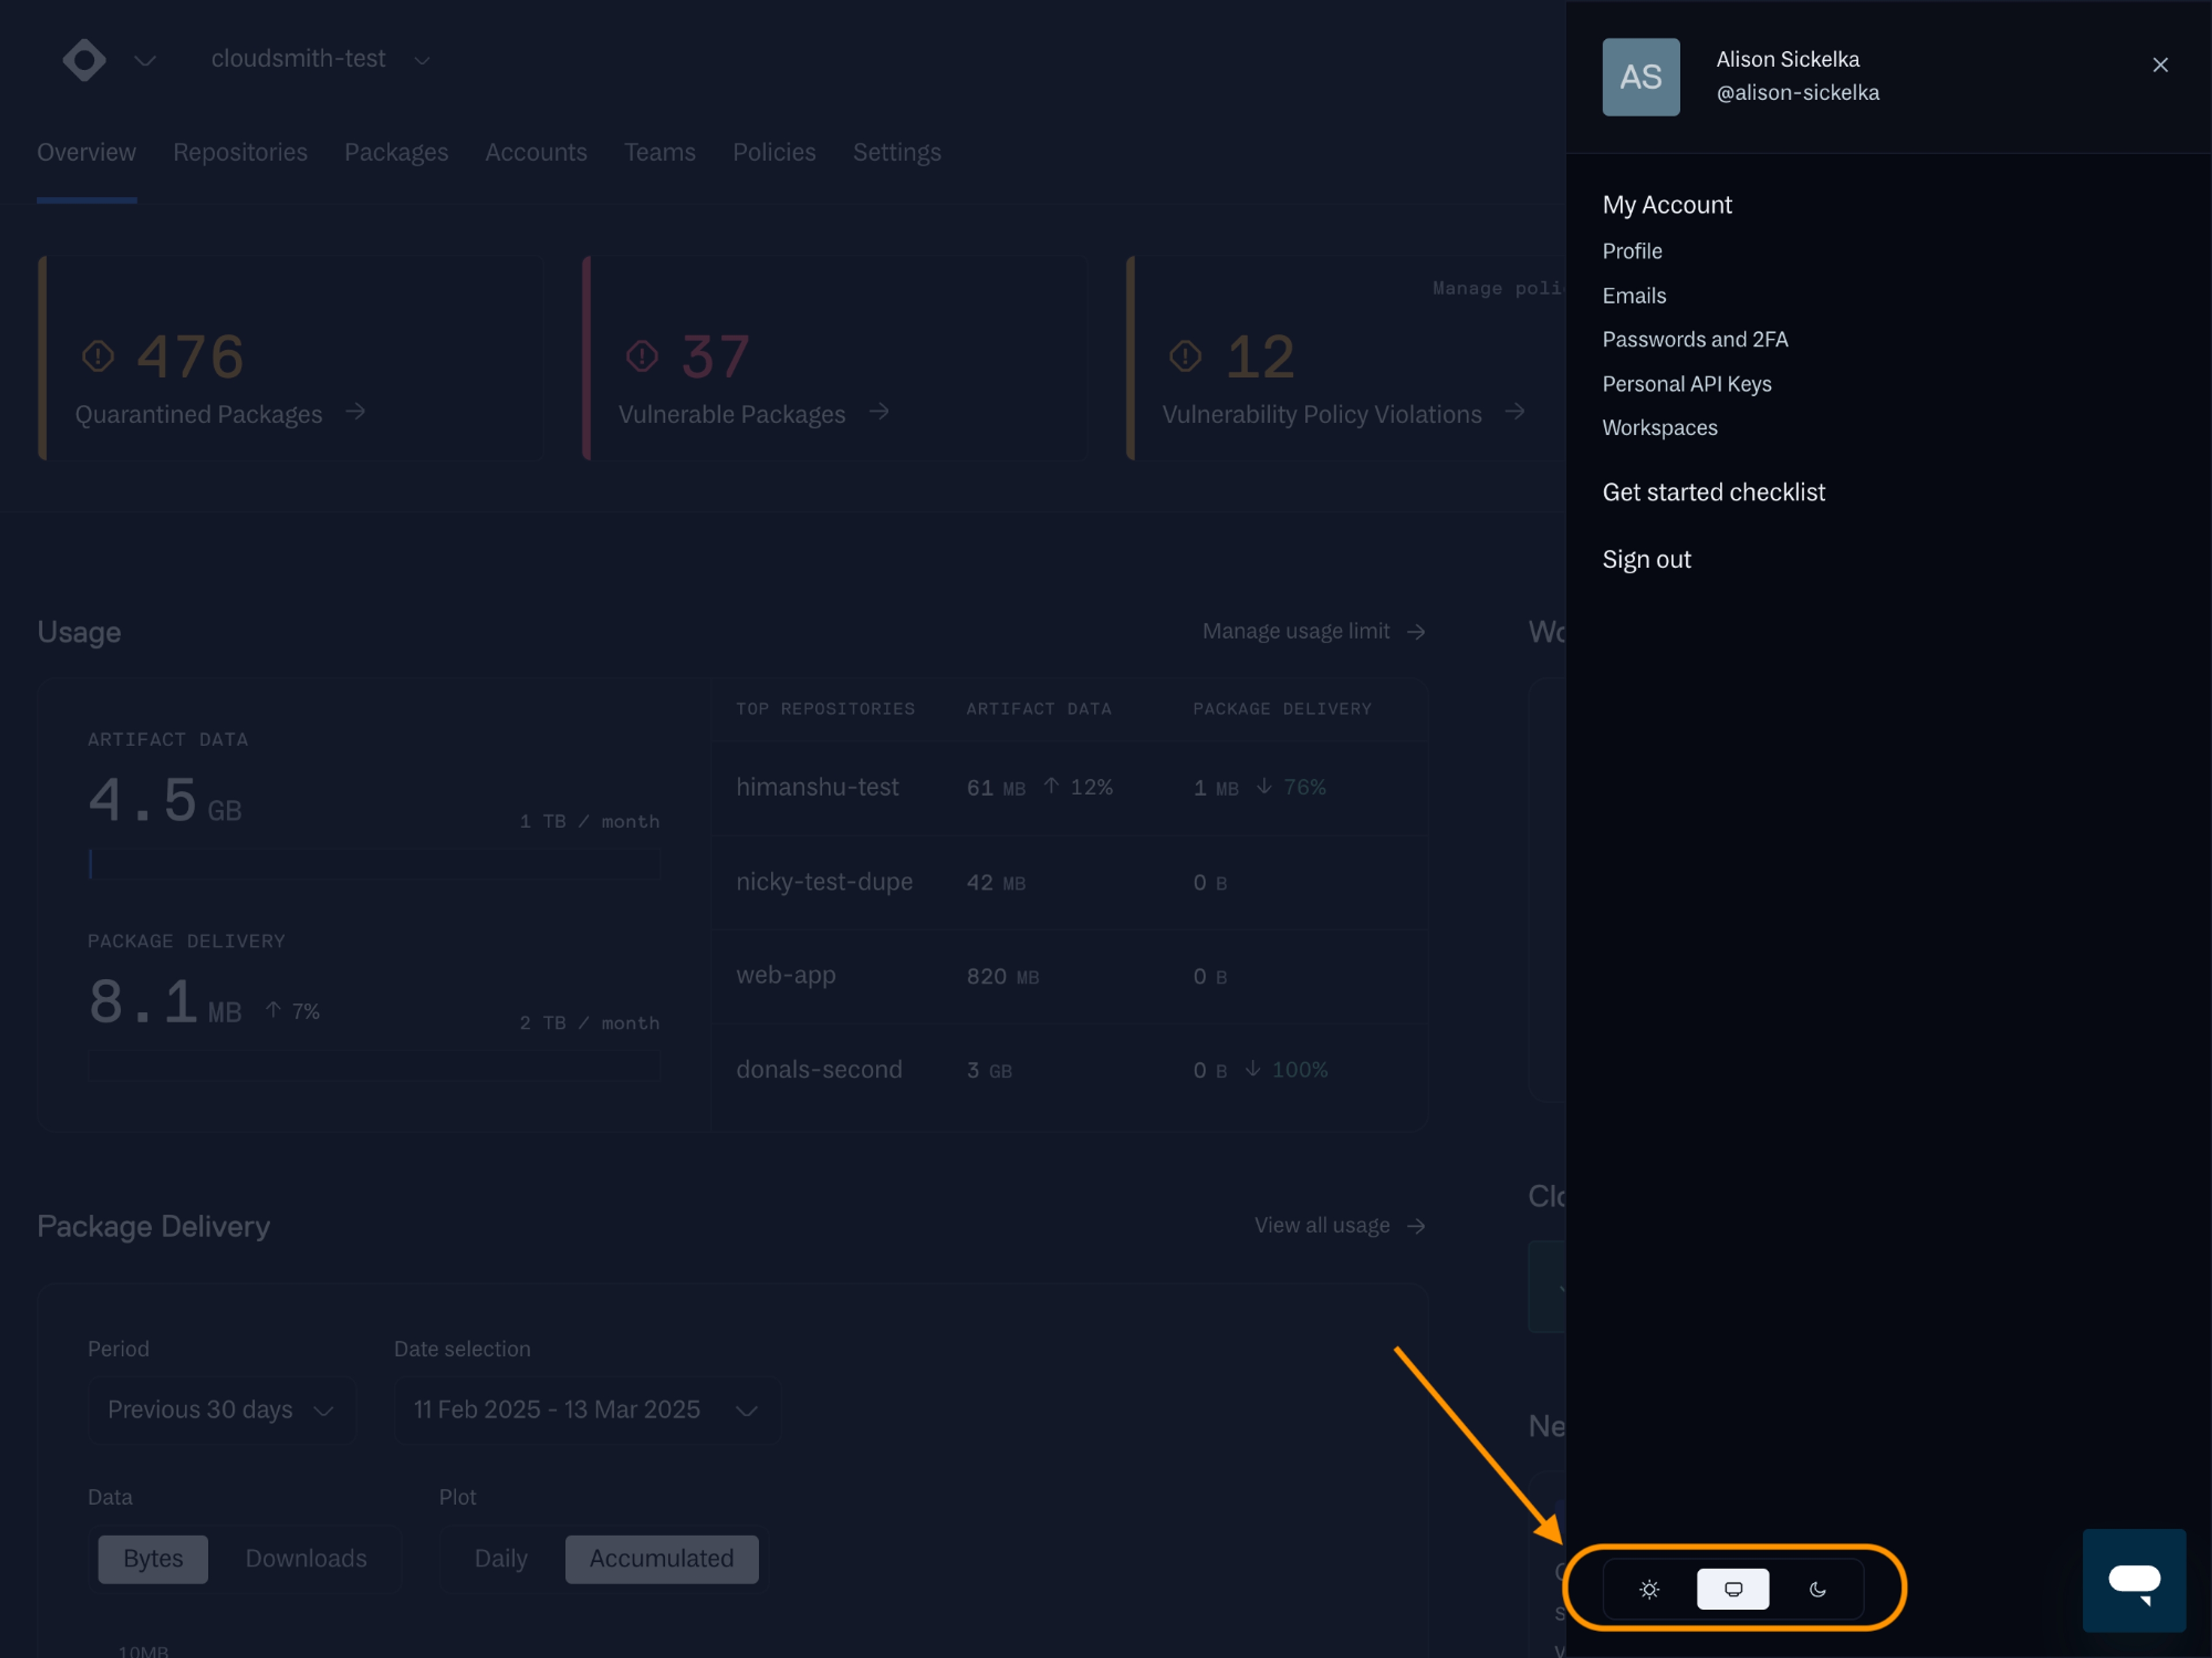Click Sign out
The height and width of the screenshot is (1658, 2212).
(1646, 559)
